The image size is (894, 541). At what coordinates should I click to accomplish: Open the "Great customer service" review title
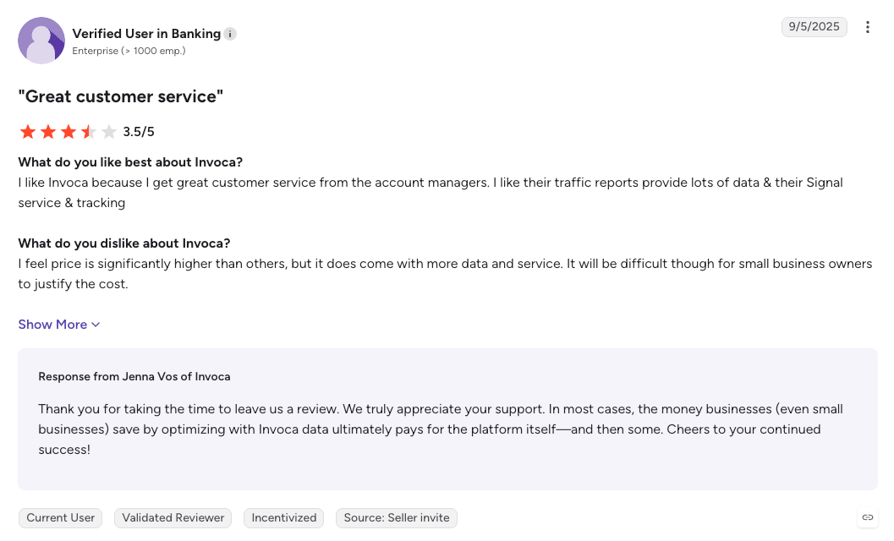click(120, 96)
